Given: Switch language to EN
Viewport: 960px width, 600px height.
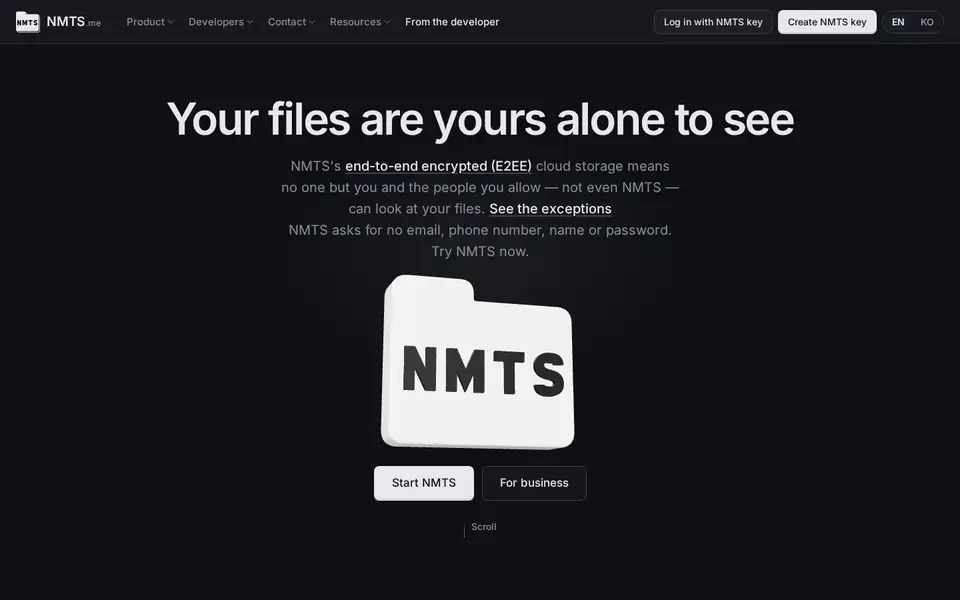Looking at the screenshot, I should click(898, 22).
